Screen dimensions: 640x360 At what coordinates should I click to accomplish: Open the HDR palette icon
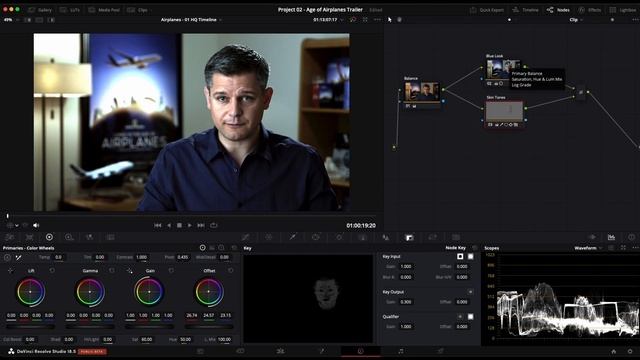point(69,237)
